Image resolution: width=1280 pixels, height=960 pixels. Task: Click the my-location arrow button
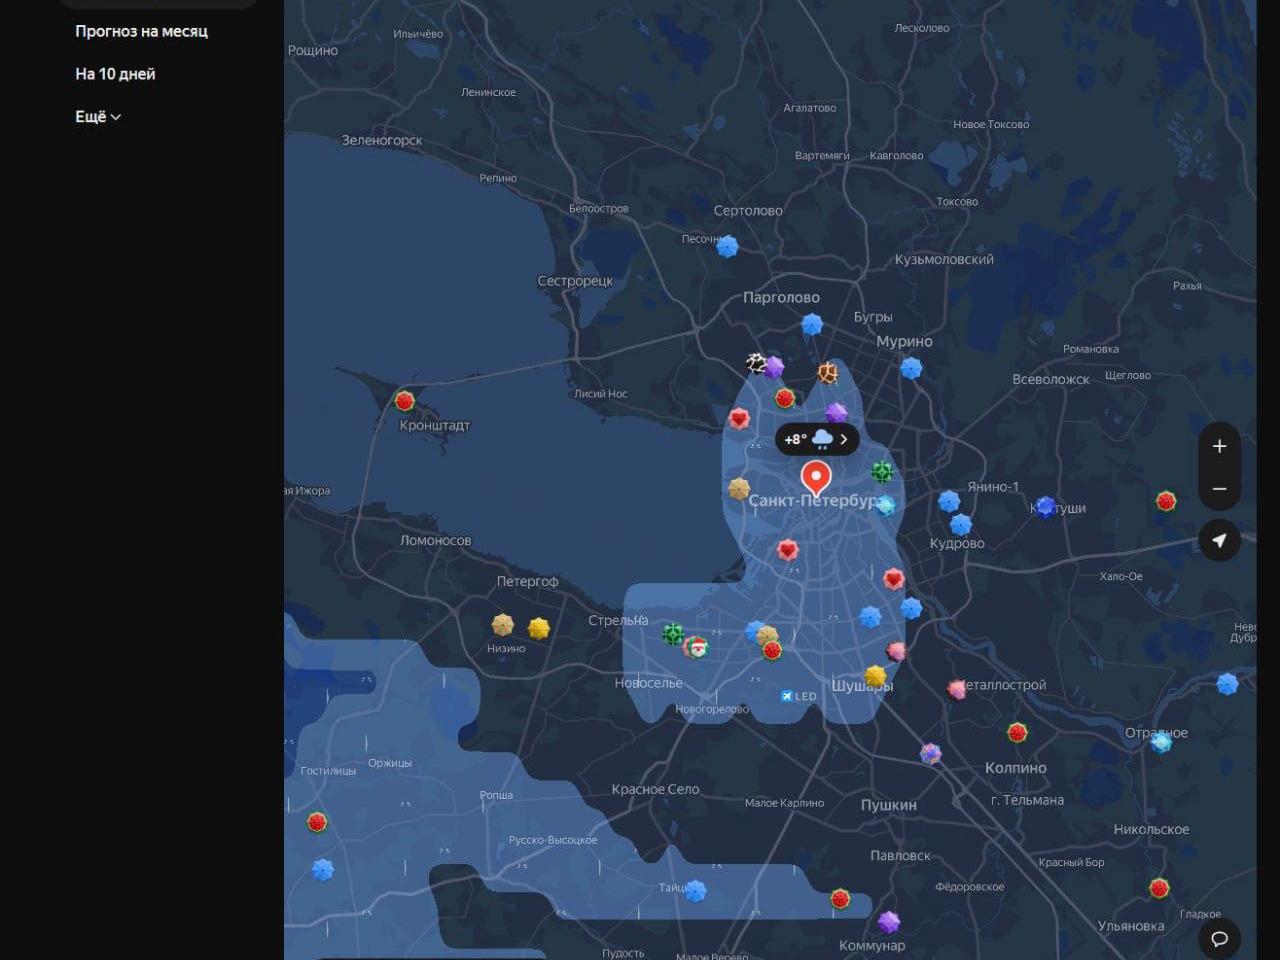pyautogui.click(x=1219, y=540)
